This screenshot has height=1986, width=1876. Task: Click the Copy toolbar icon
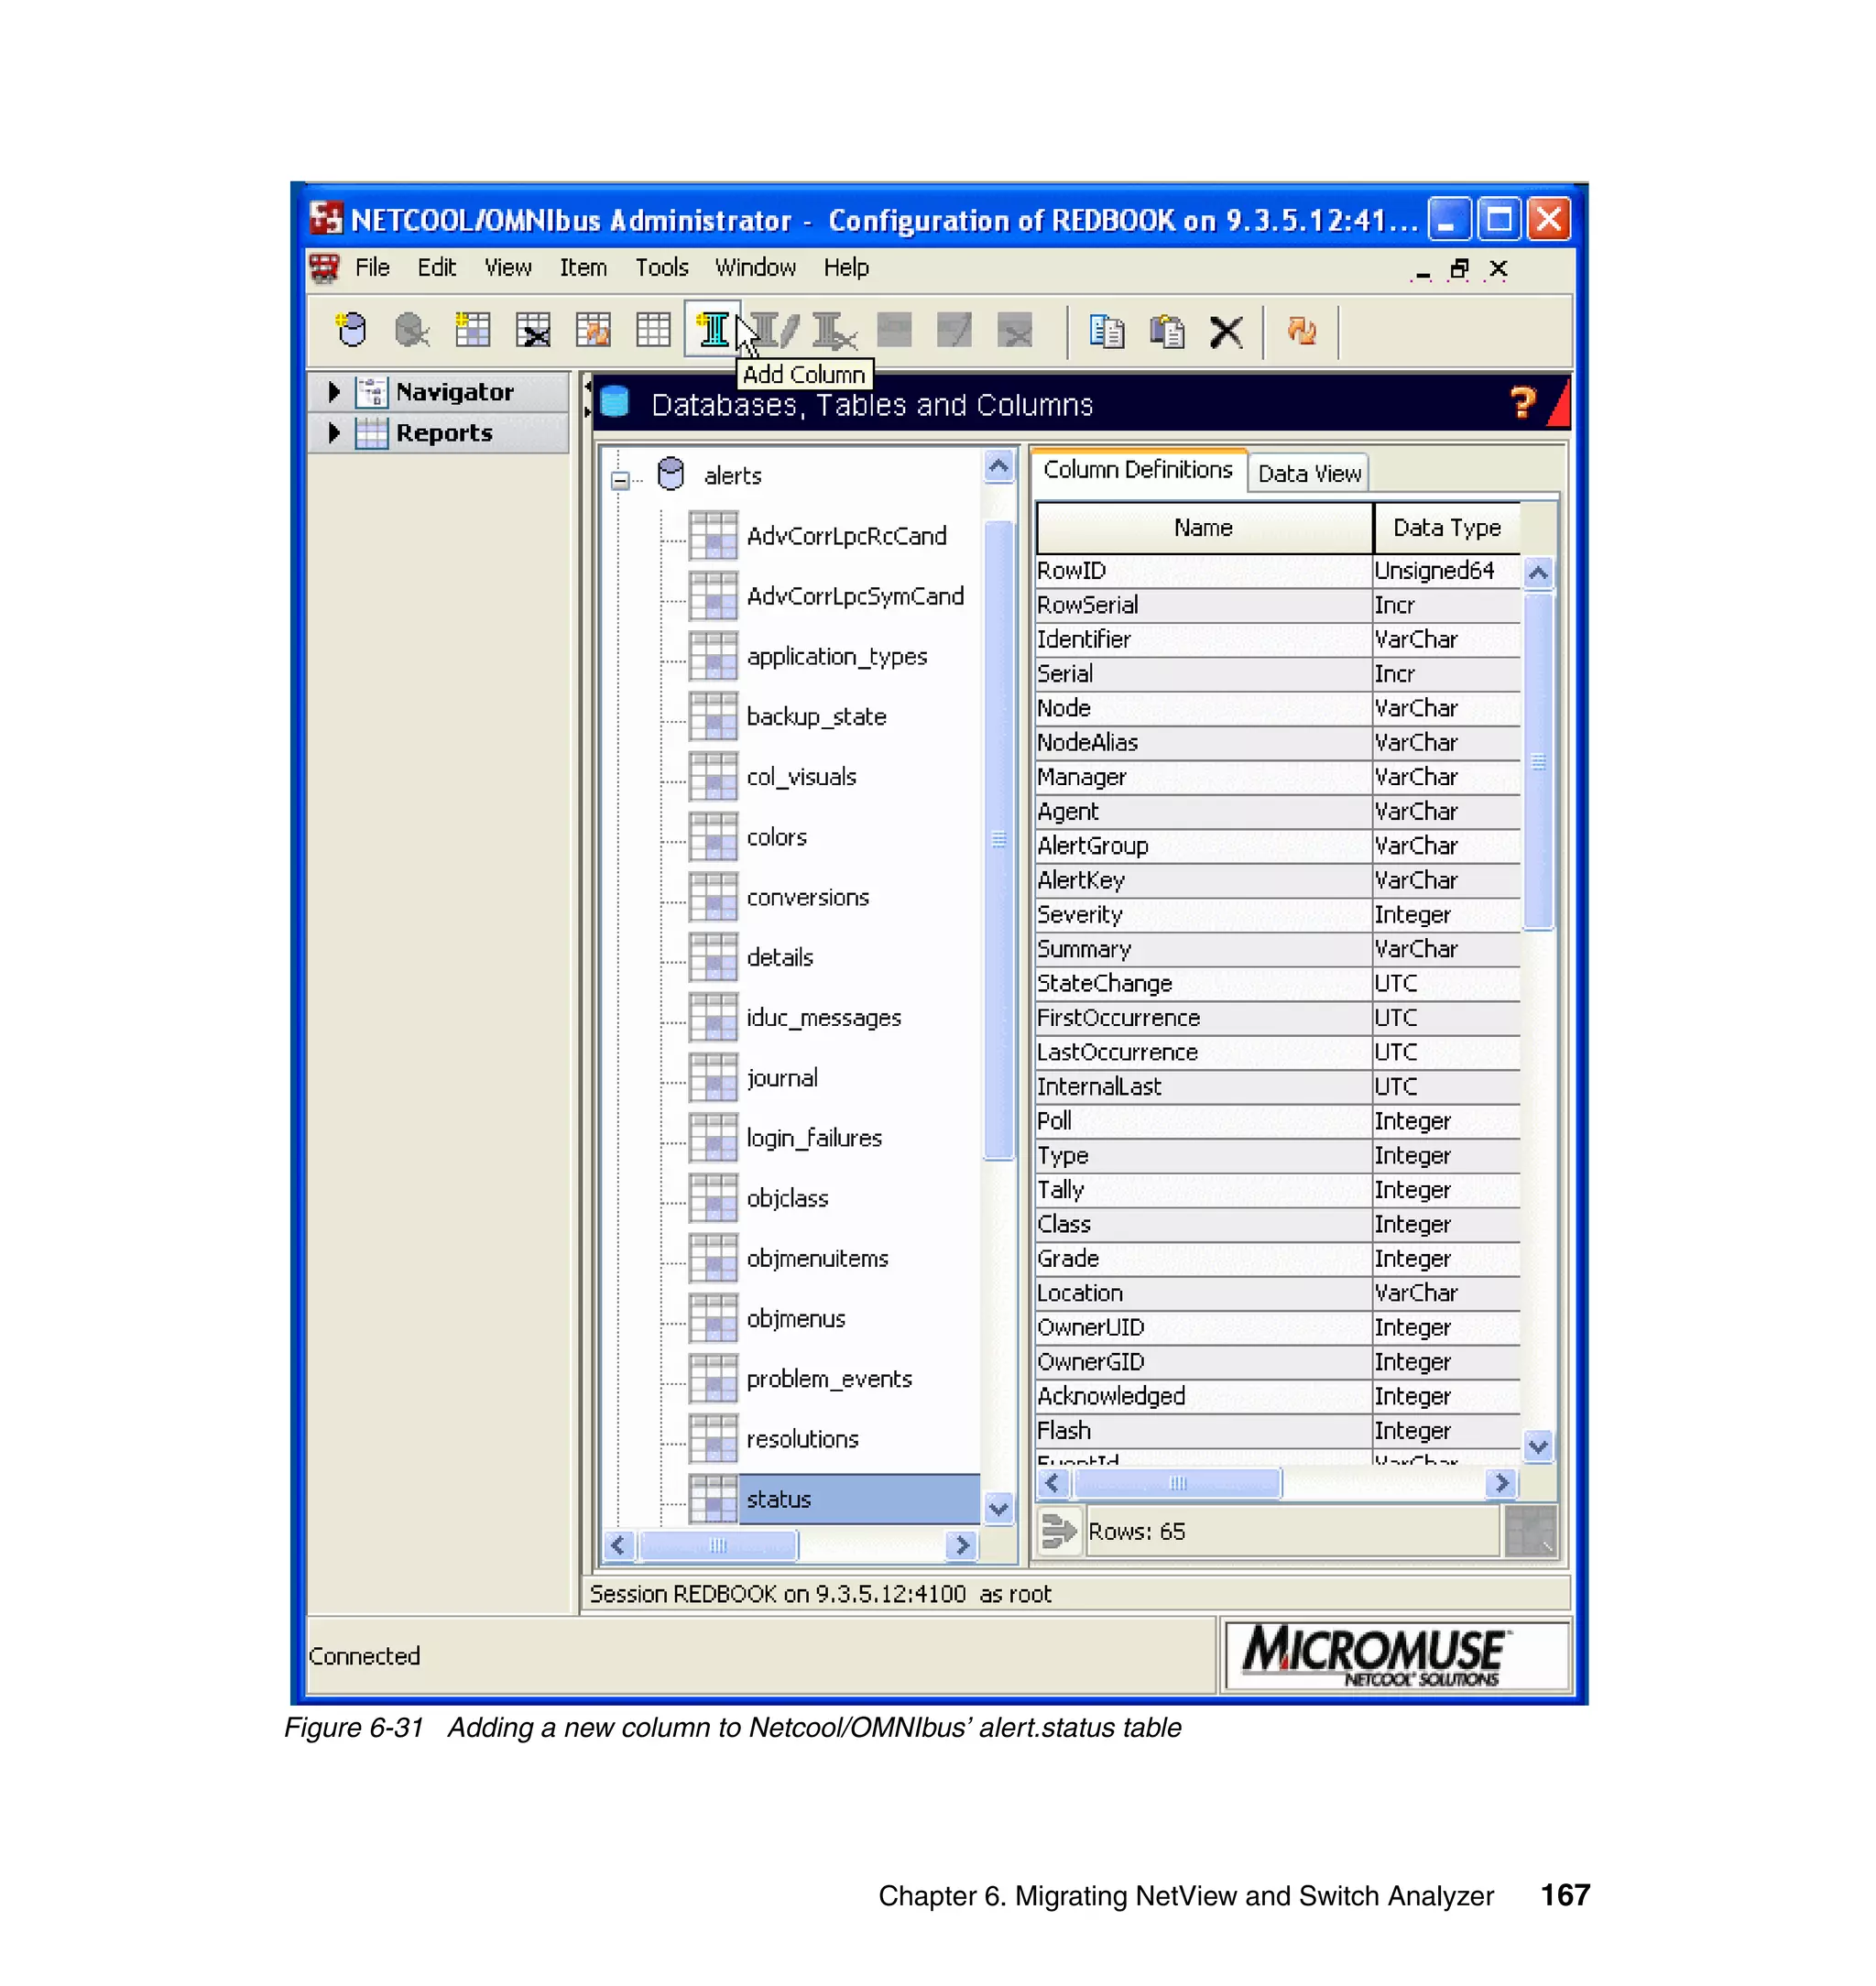1106,331
